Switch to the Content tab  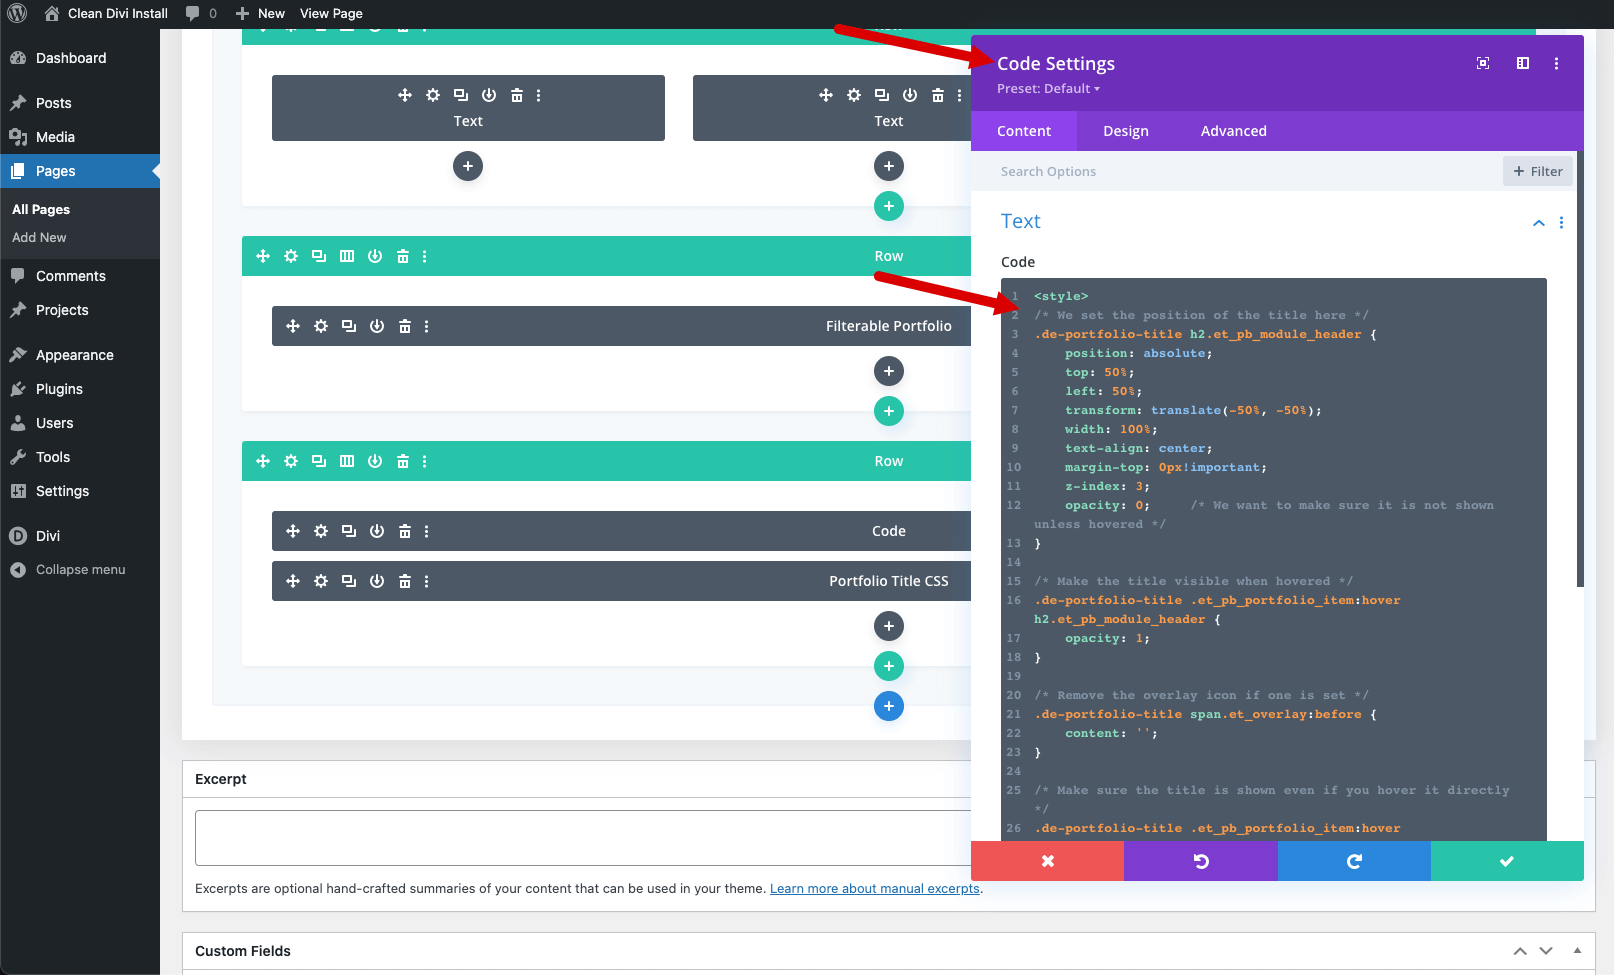point(1024,131)
